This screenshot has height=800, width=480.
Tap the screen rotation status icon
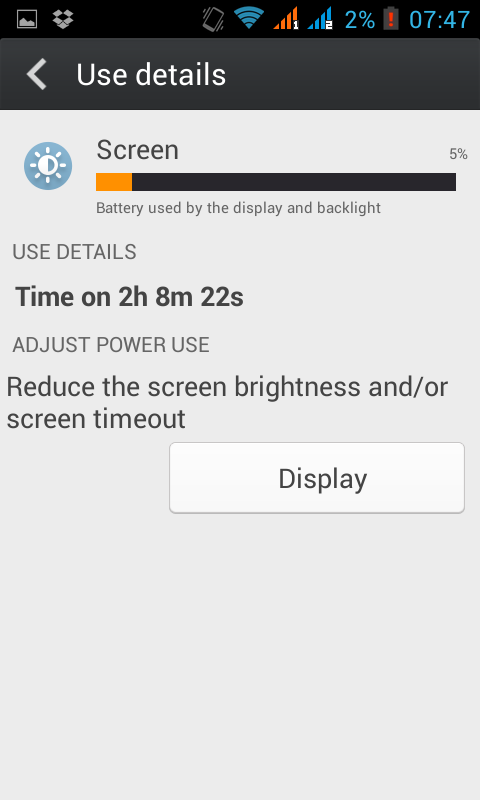tap(213, 19)
